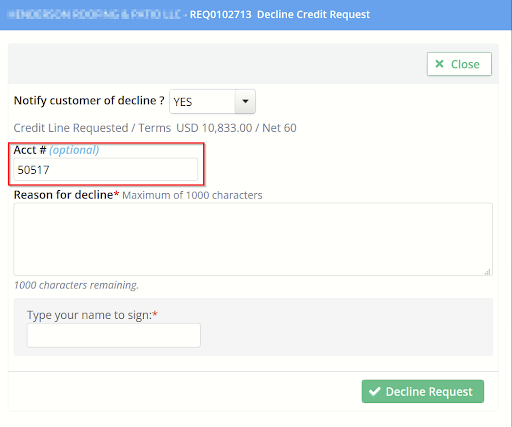Click the USD 10,833.00 / Net 60 text
Viewport: 512px width, 427px height.
(x=236, y=128)
